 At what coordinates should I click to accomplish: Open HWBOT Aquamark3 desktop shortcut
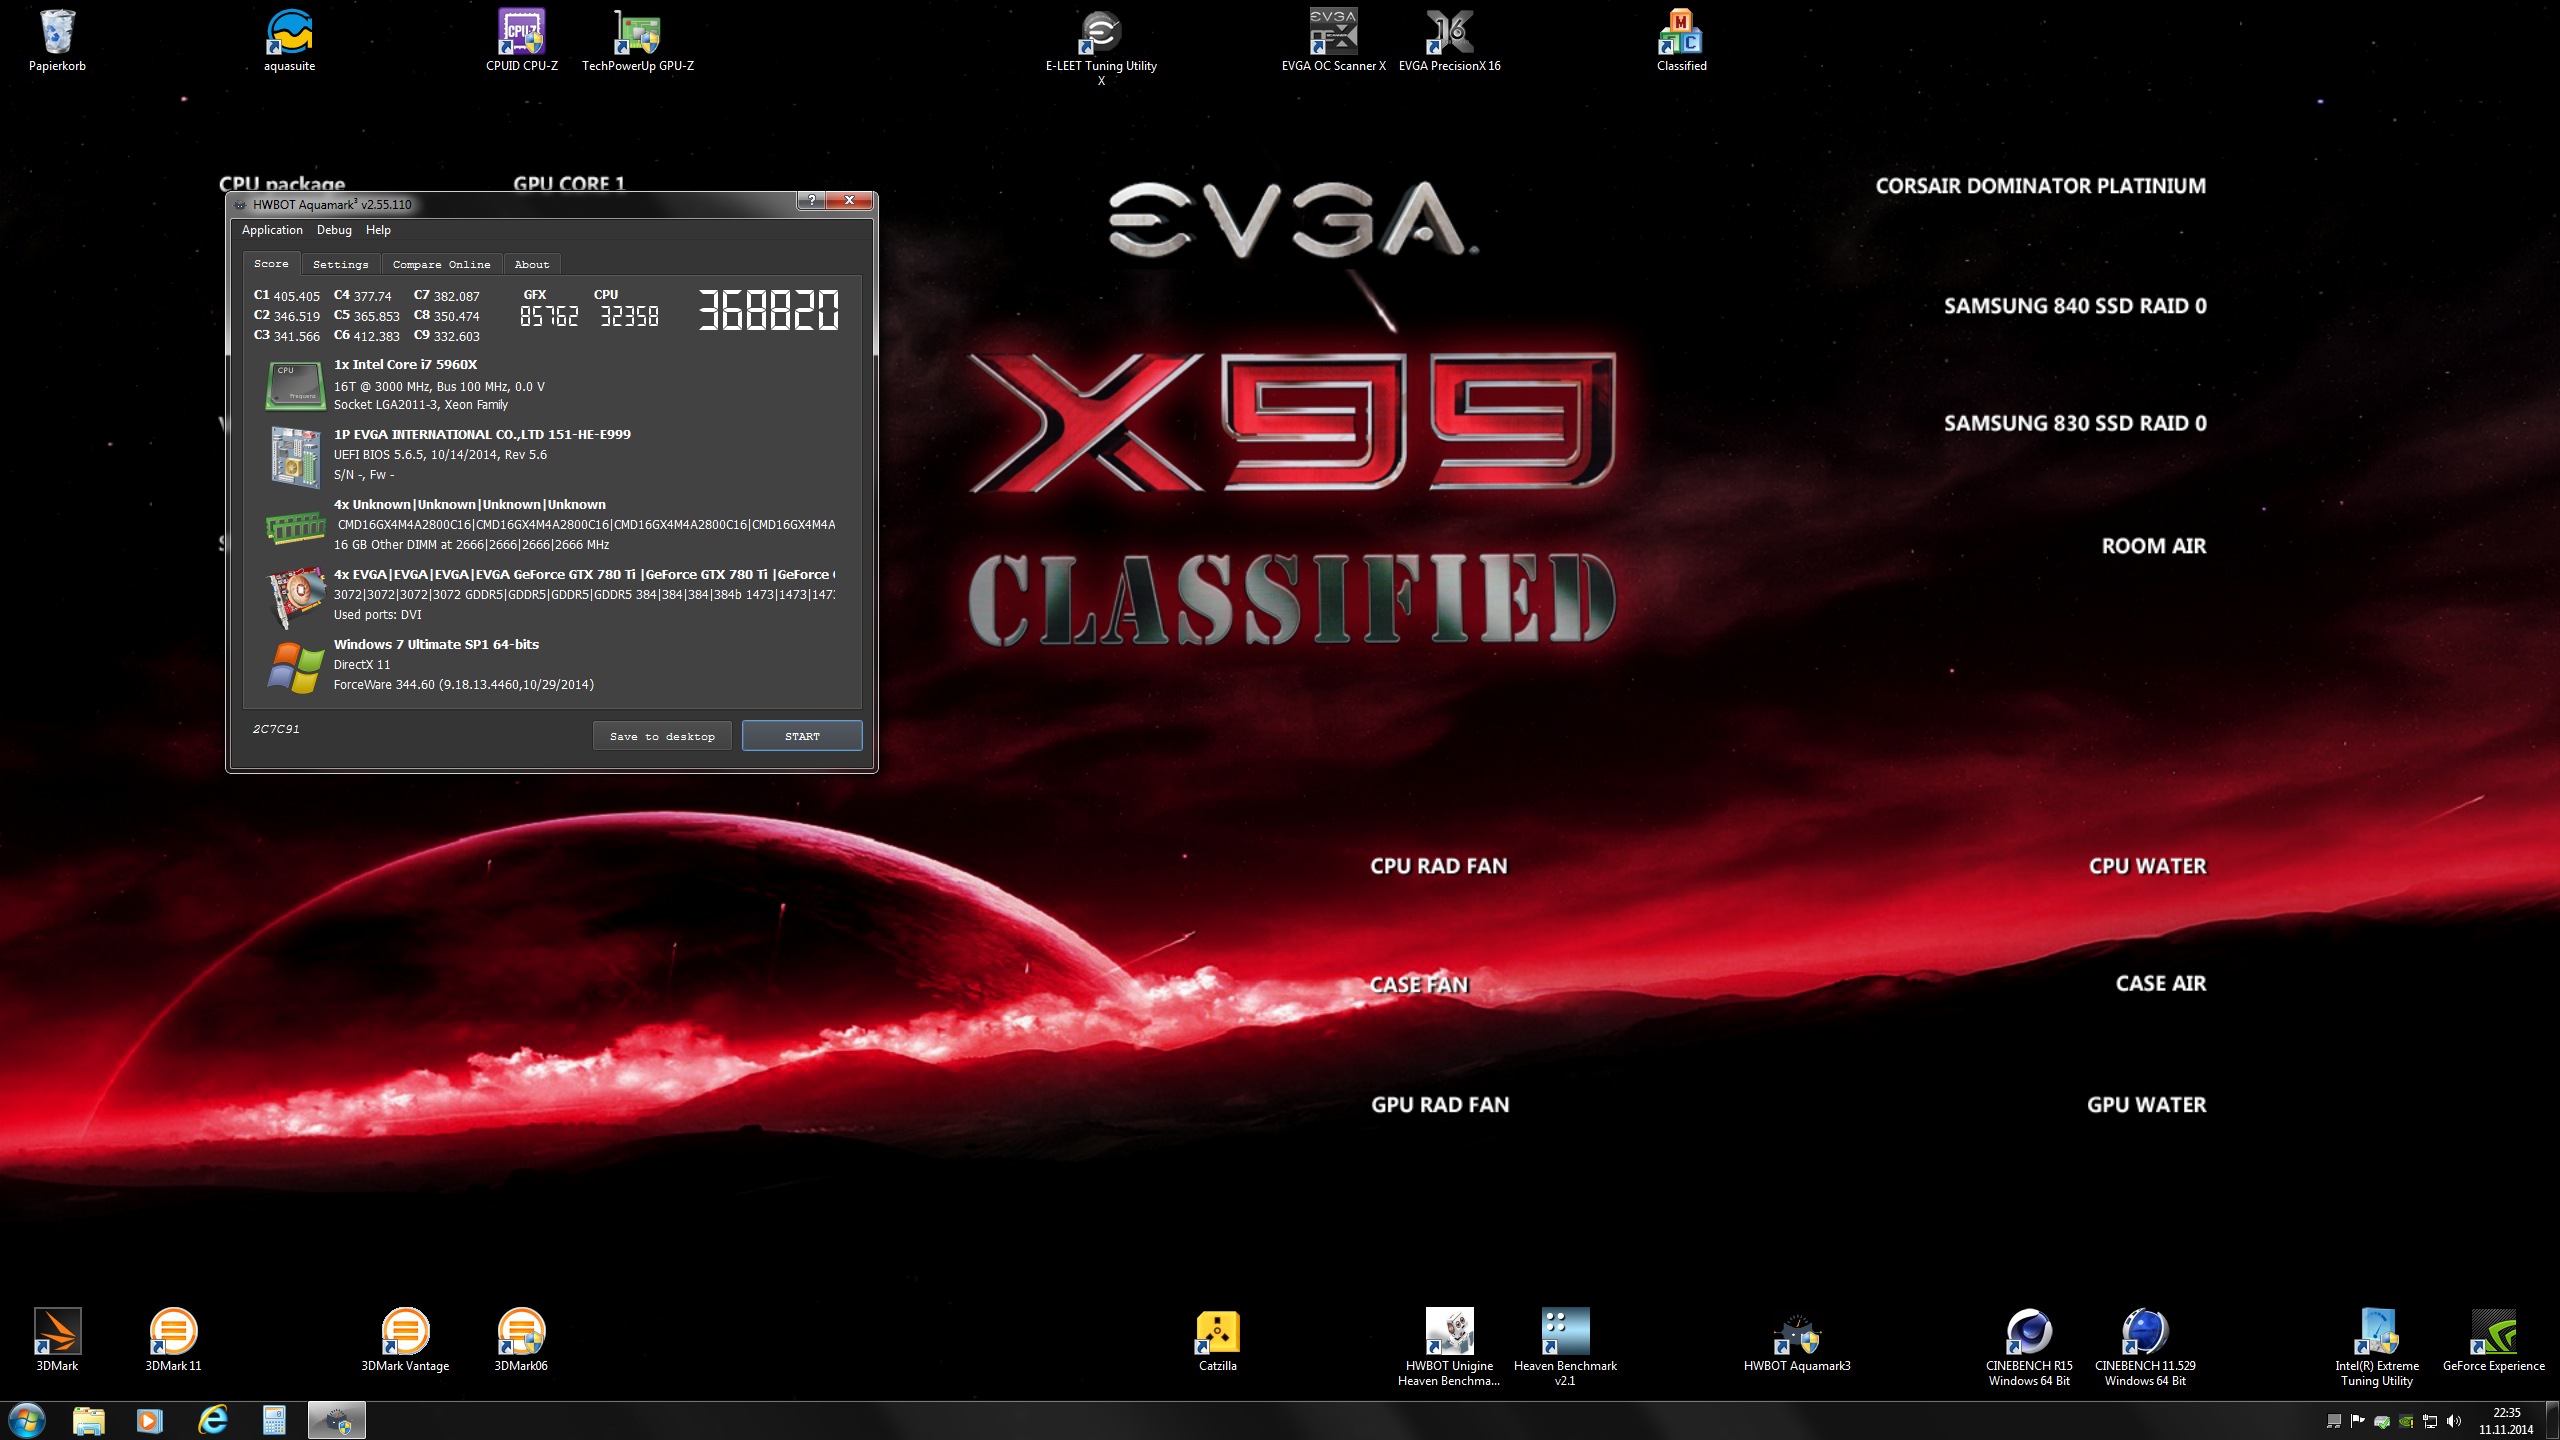click(1797, 1340)
